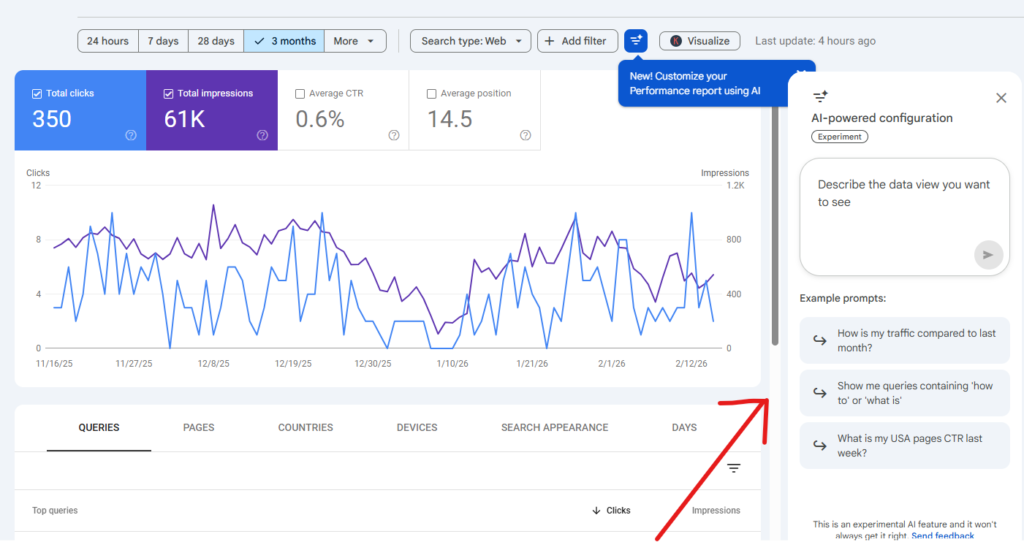Switch to the DEVICES tab
This screenshot has width=1024, height=542.
pyautogui.click(x=417, y=428)
